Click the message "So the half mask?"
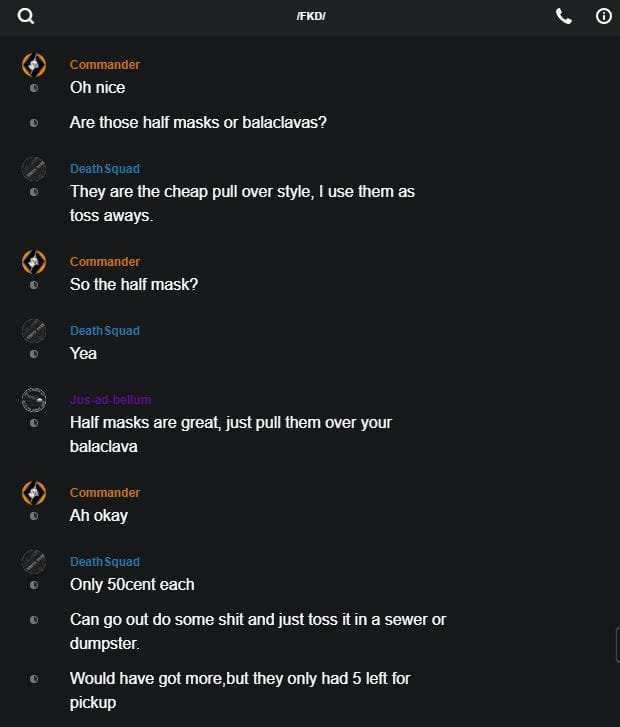 (x=134, y=284)
